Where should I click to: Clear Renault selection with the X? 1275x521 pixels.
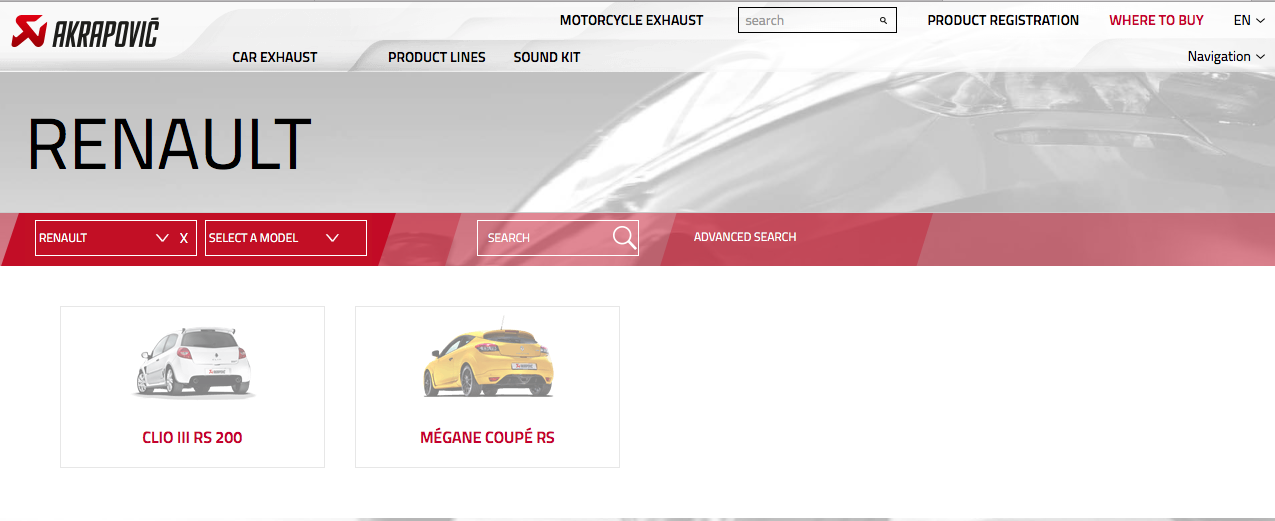pyautogui.click(x=184, y=238)
